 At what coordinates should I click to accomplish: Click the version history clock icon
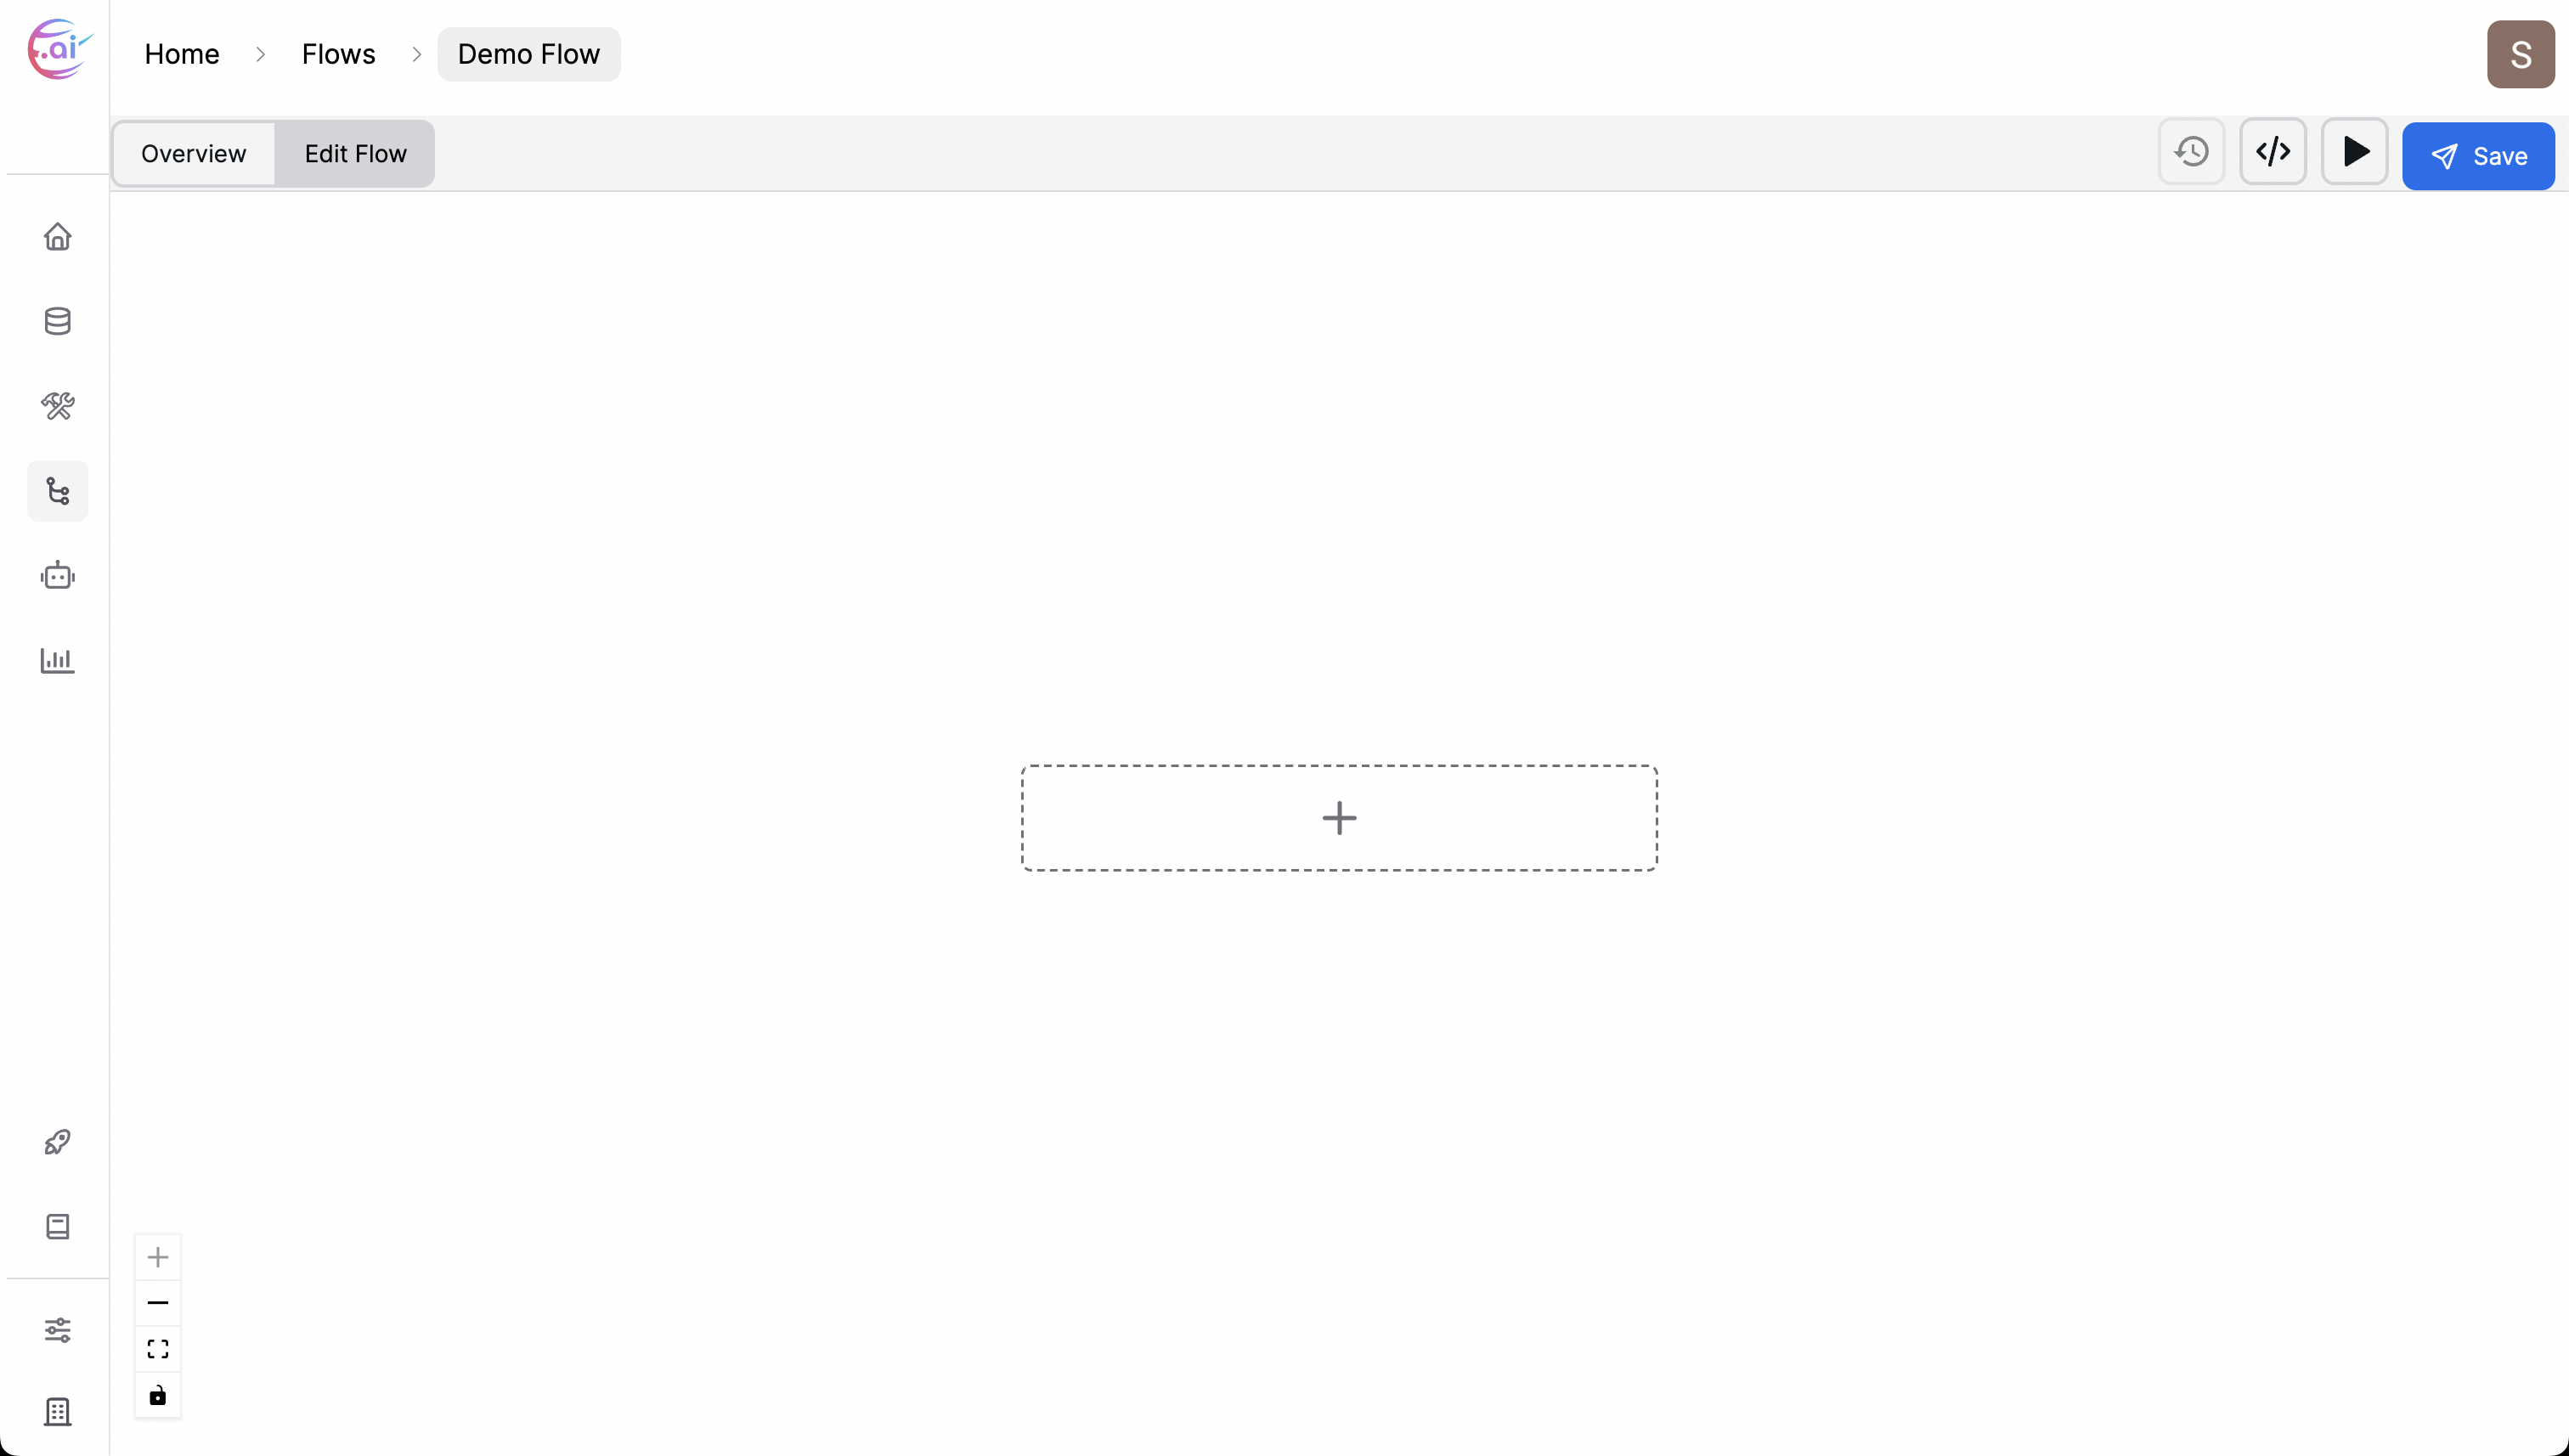2192,152
